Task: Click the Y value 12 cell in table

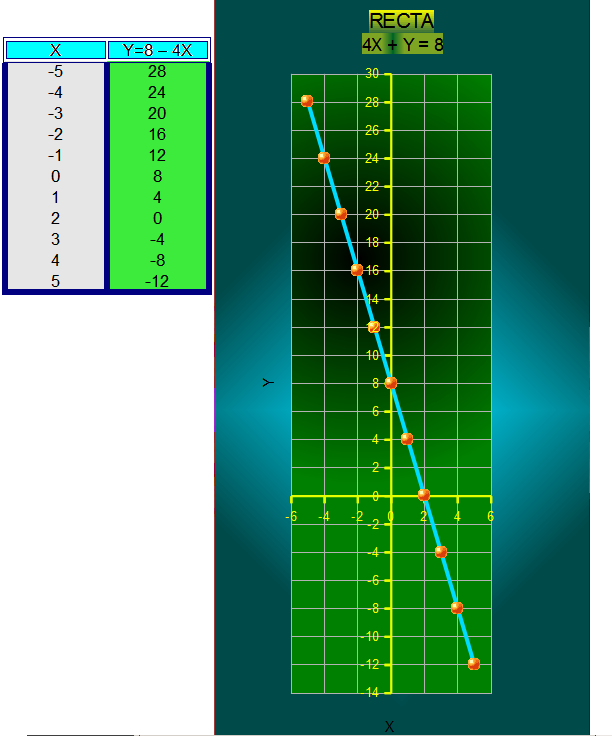Action: tap(157, 155)
